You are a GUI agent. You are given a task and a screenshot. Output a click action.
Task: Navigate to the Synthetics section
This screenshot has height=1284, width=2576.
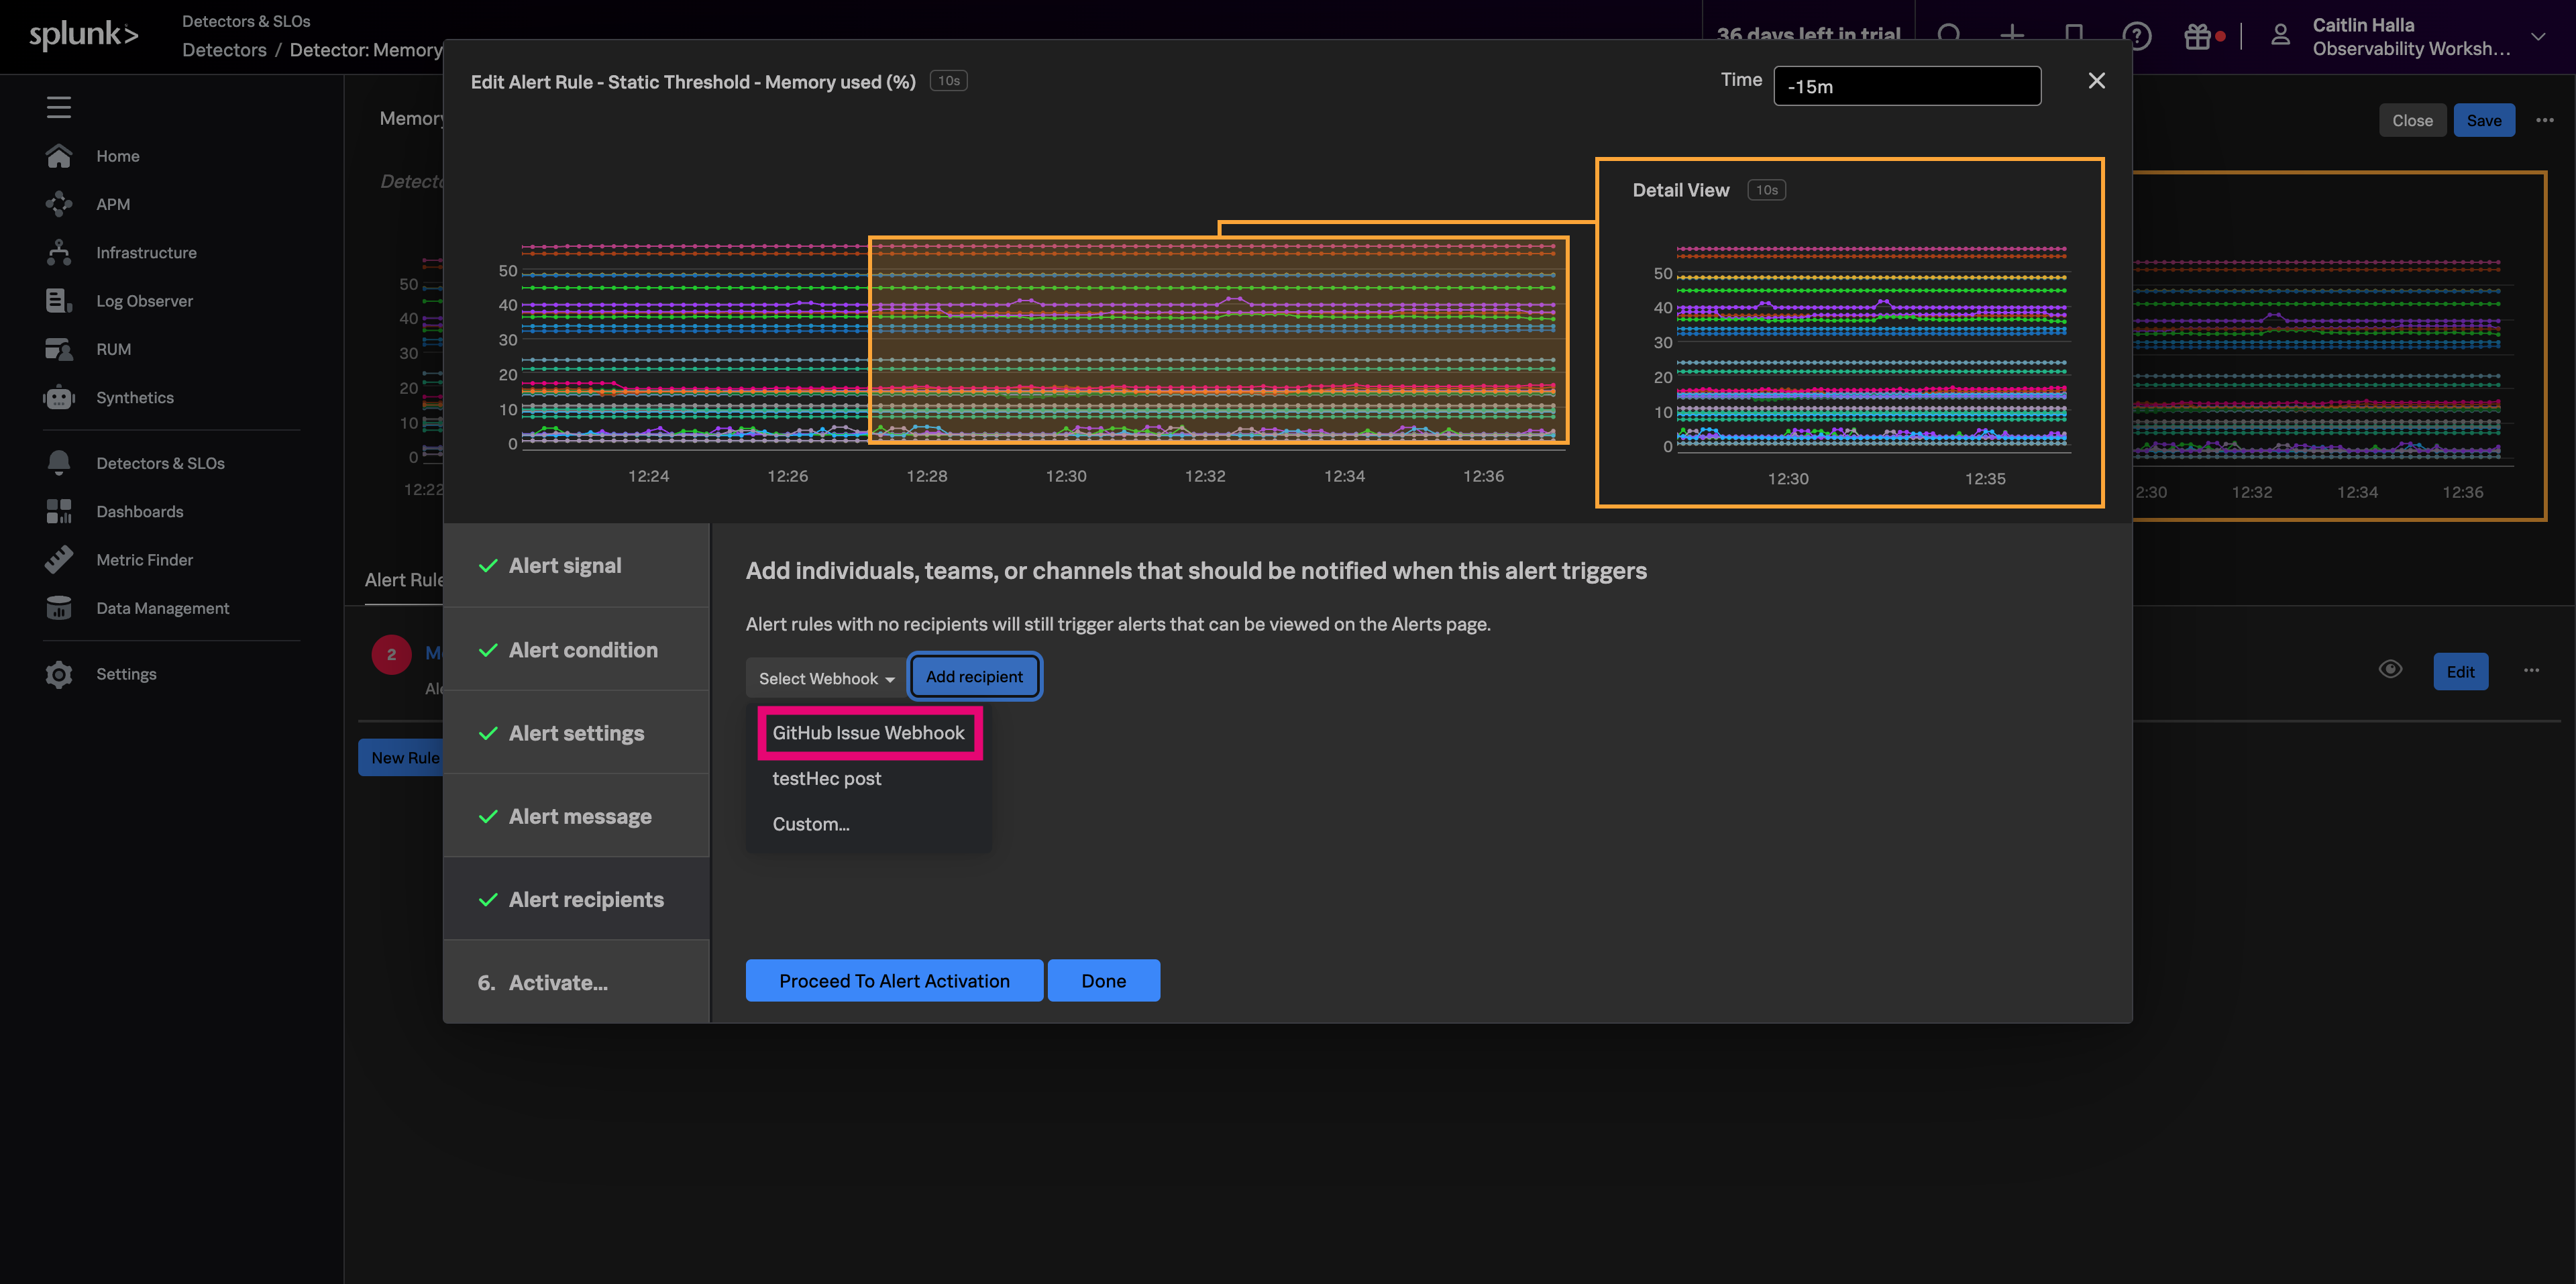pyautogui.click(x=135, y=397)
